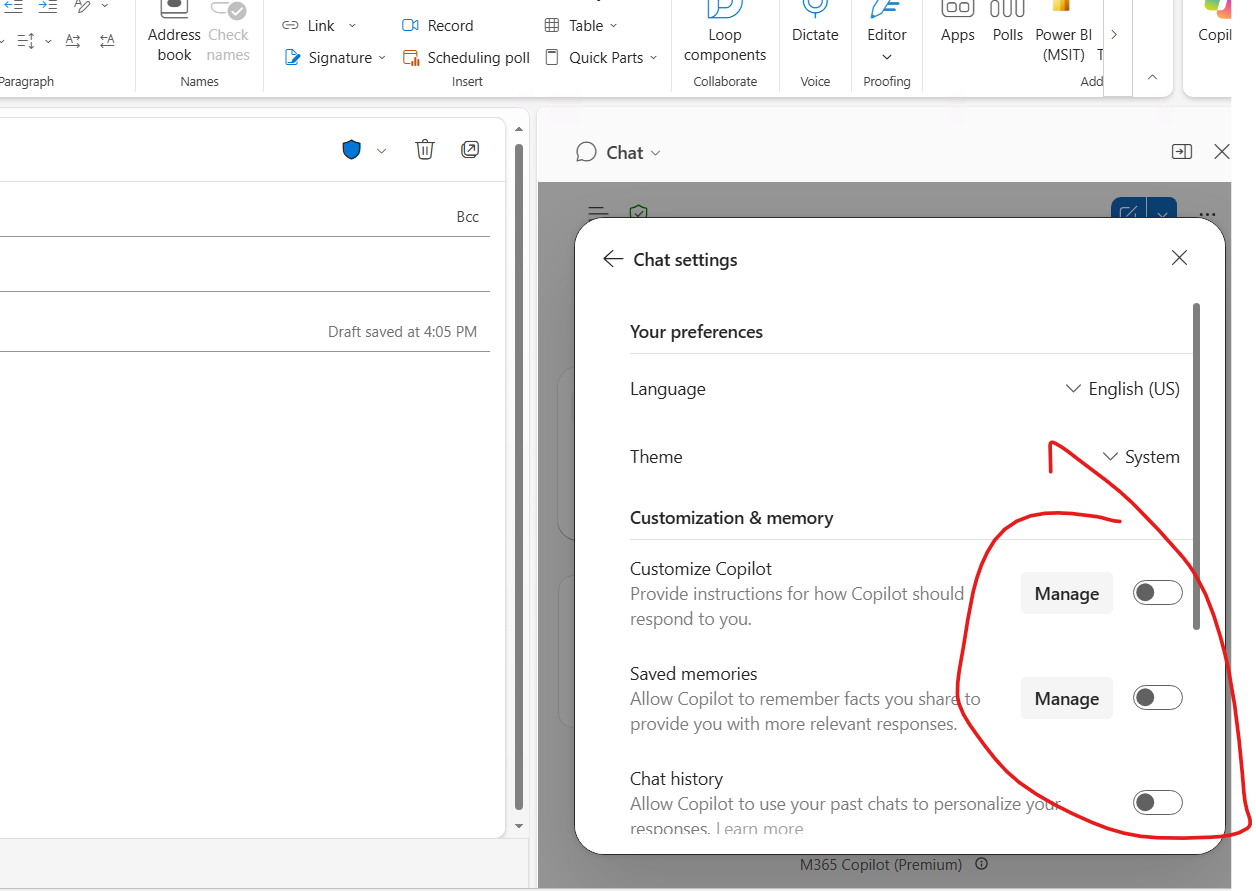Image resolution: width=1256 pixels, height=891 pixels.
Task: Open the Language dropdown showing English (US)
Action: click(x=1123, y=389)
